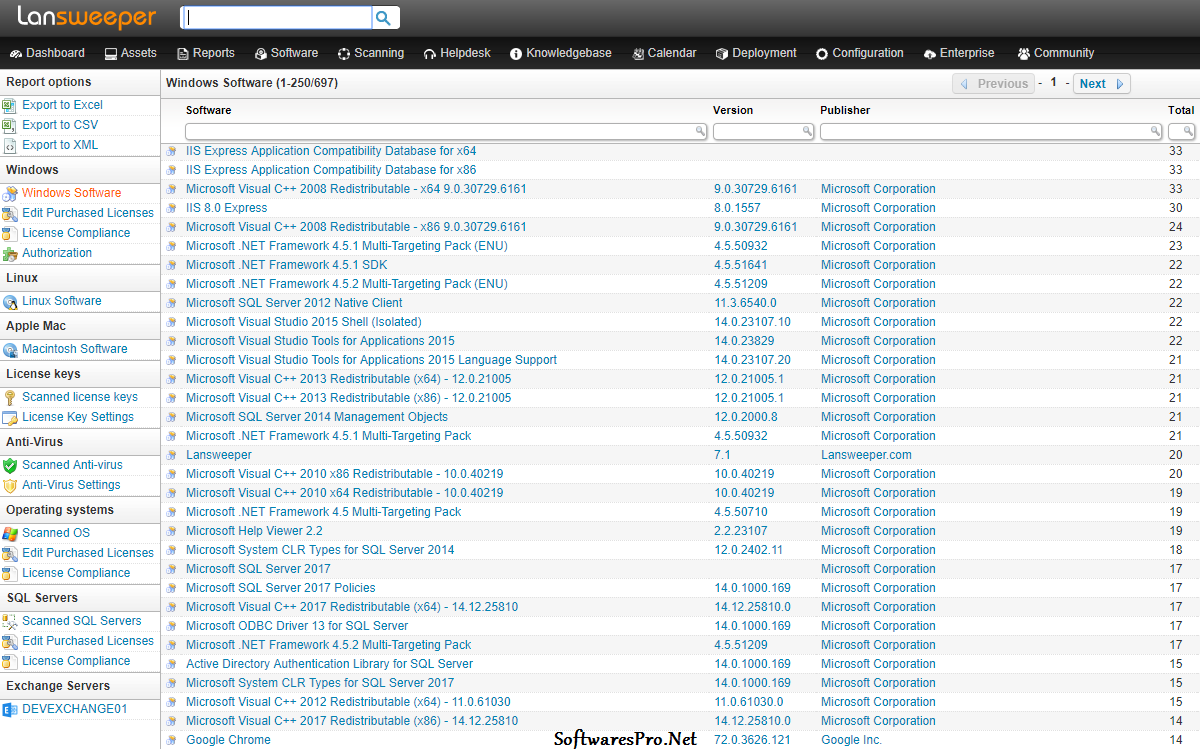Select License Key Settings in sidebar

(x=77, y=417)
